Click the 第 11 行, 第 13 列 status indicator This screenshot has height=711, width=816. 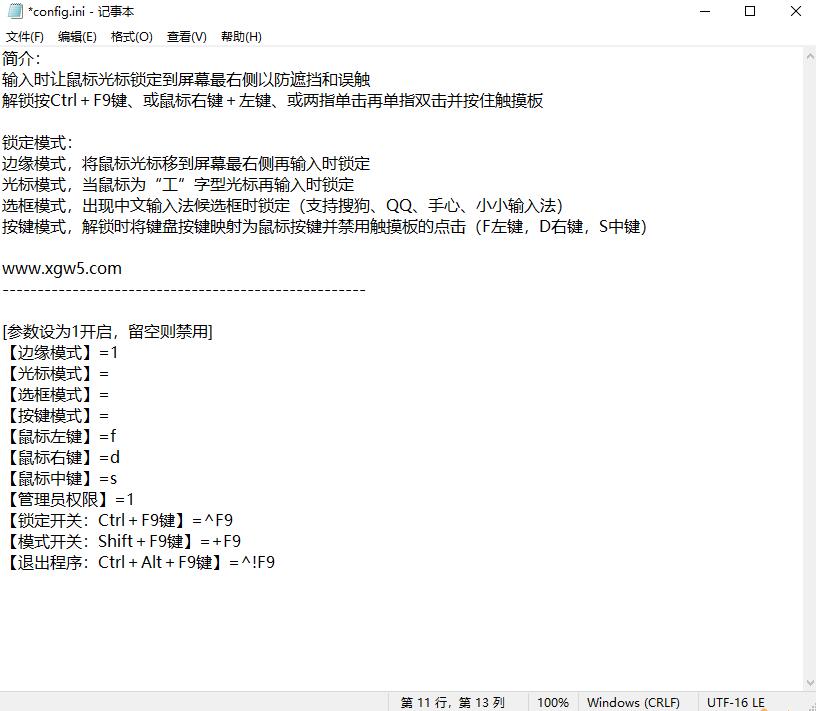(x=453, y=702)
